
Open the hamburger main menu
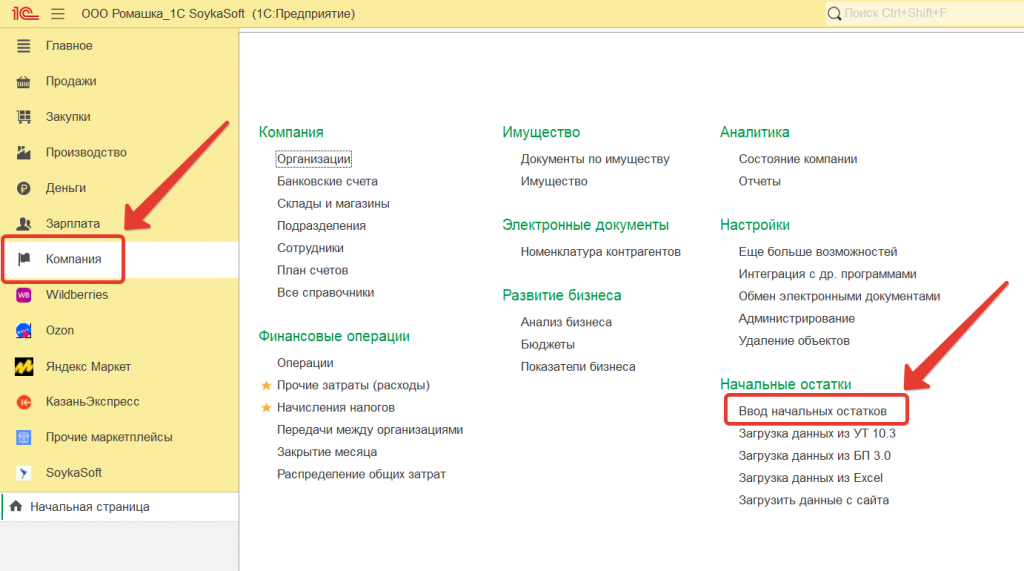(57, 14)
